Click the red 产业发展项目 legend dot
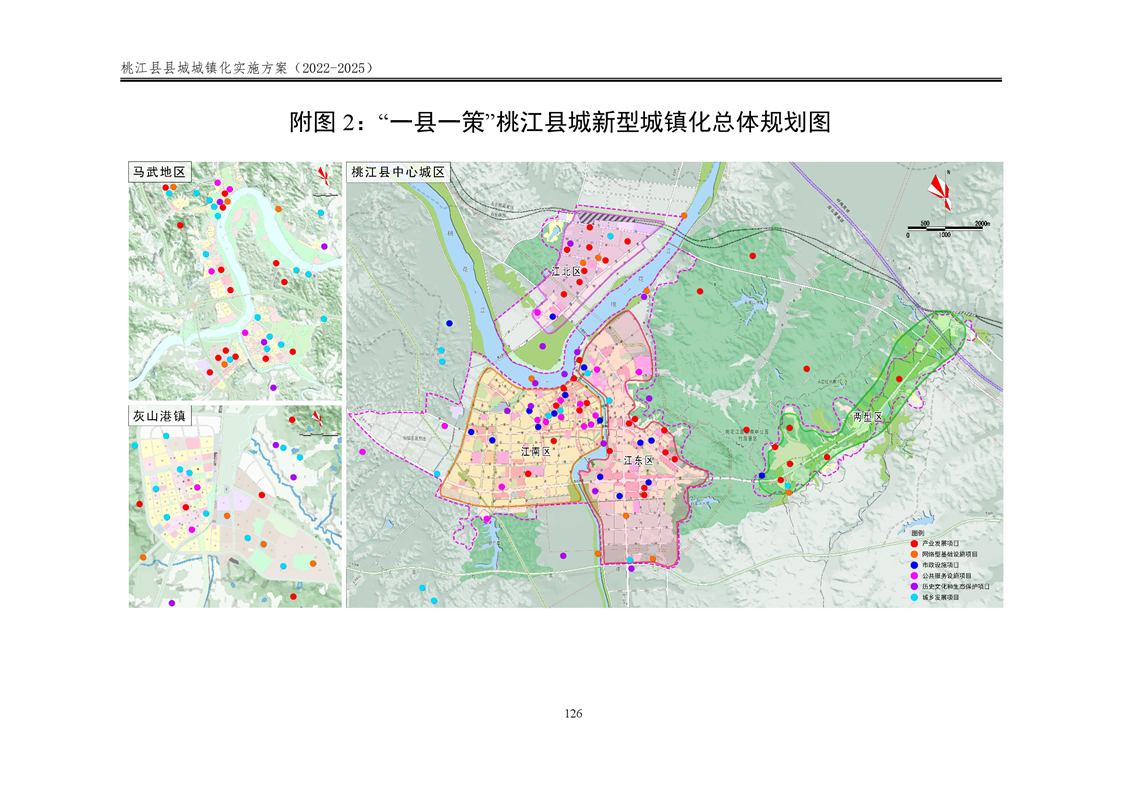Screen dimensions: 1122x793 914,542
